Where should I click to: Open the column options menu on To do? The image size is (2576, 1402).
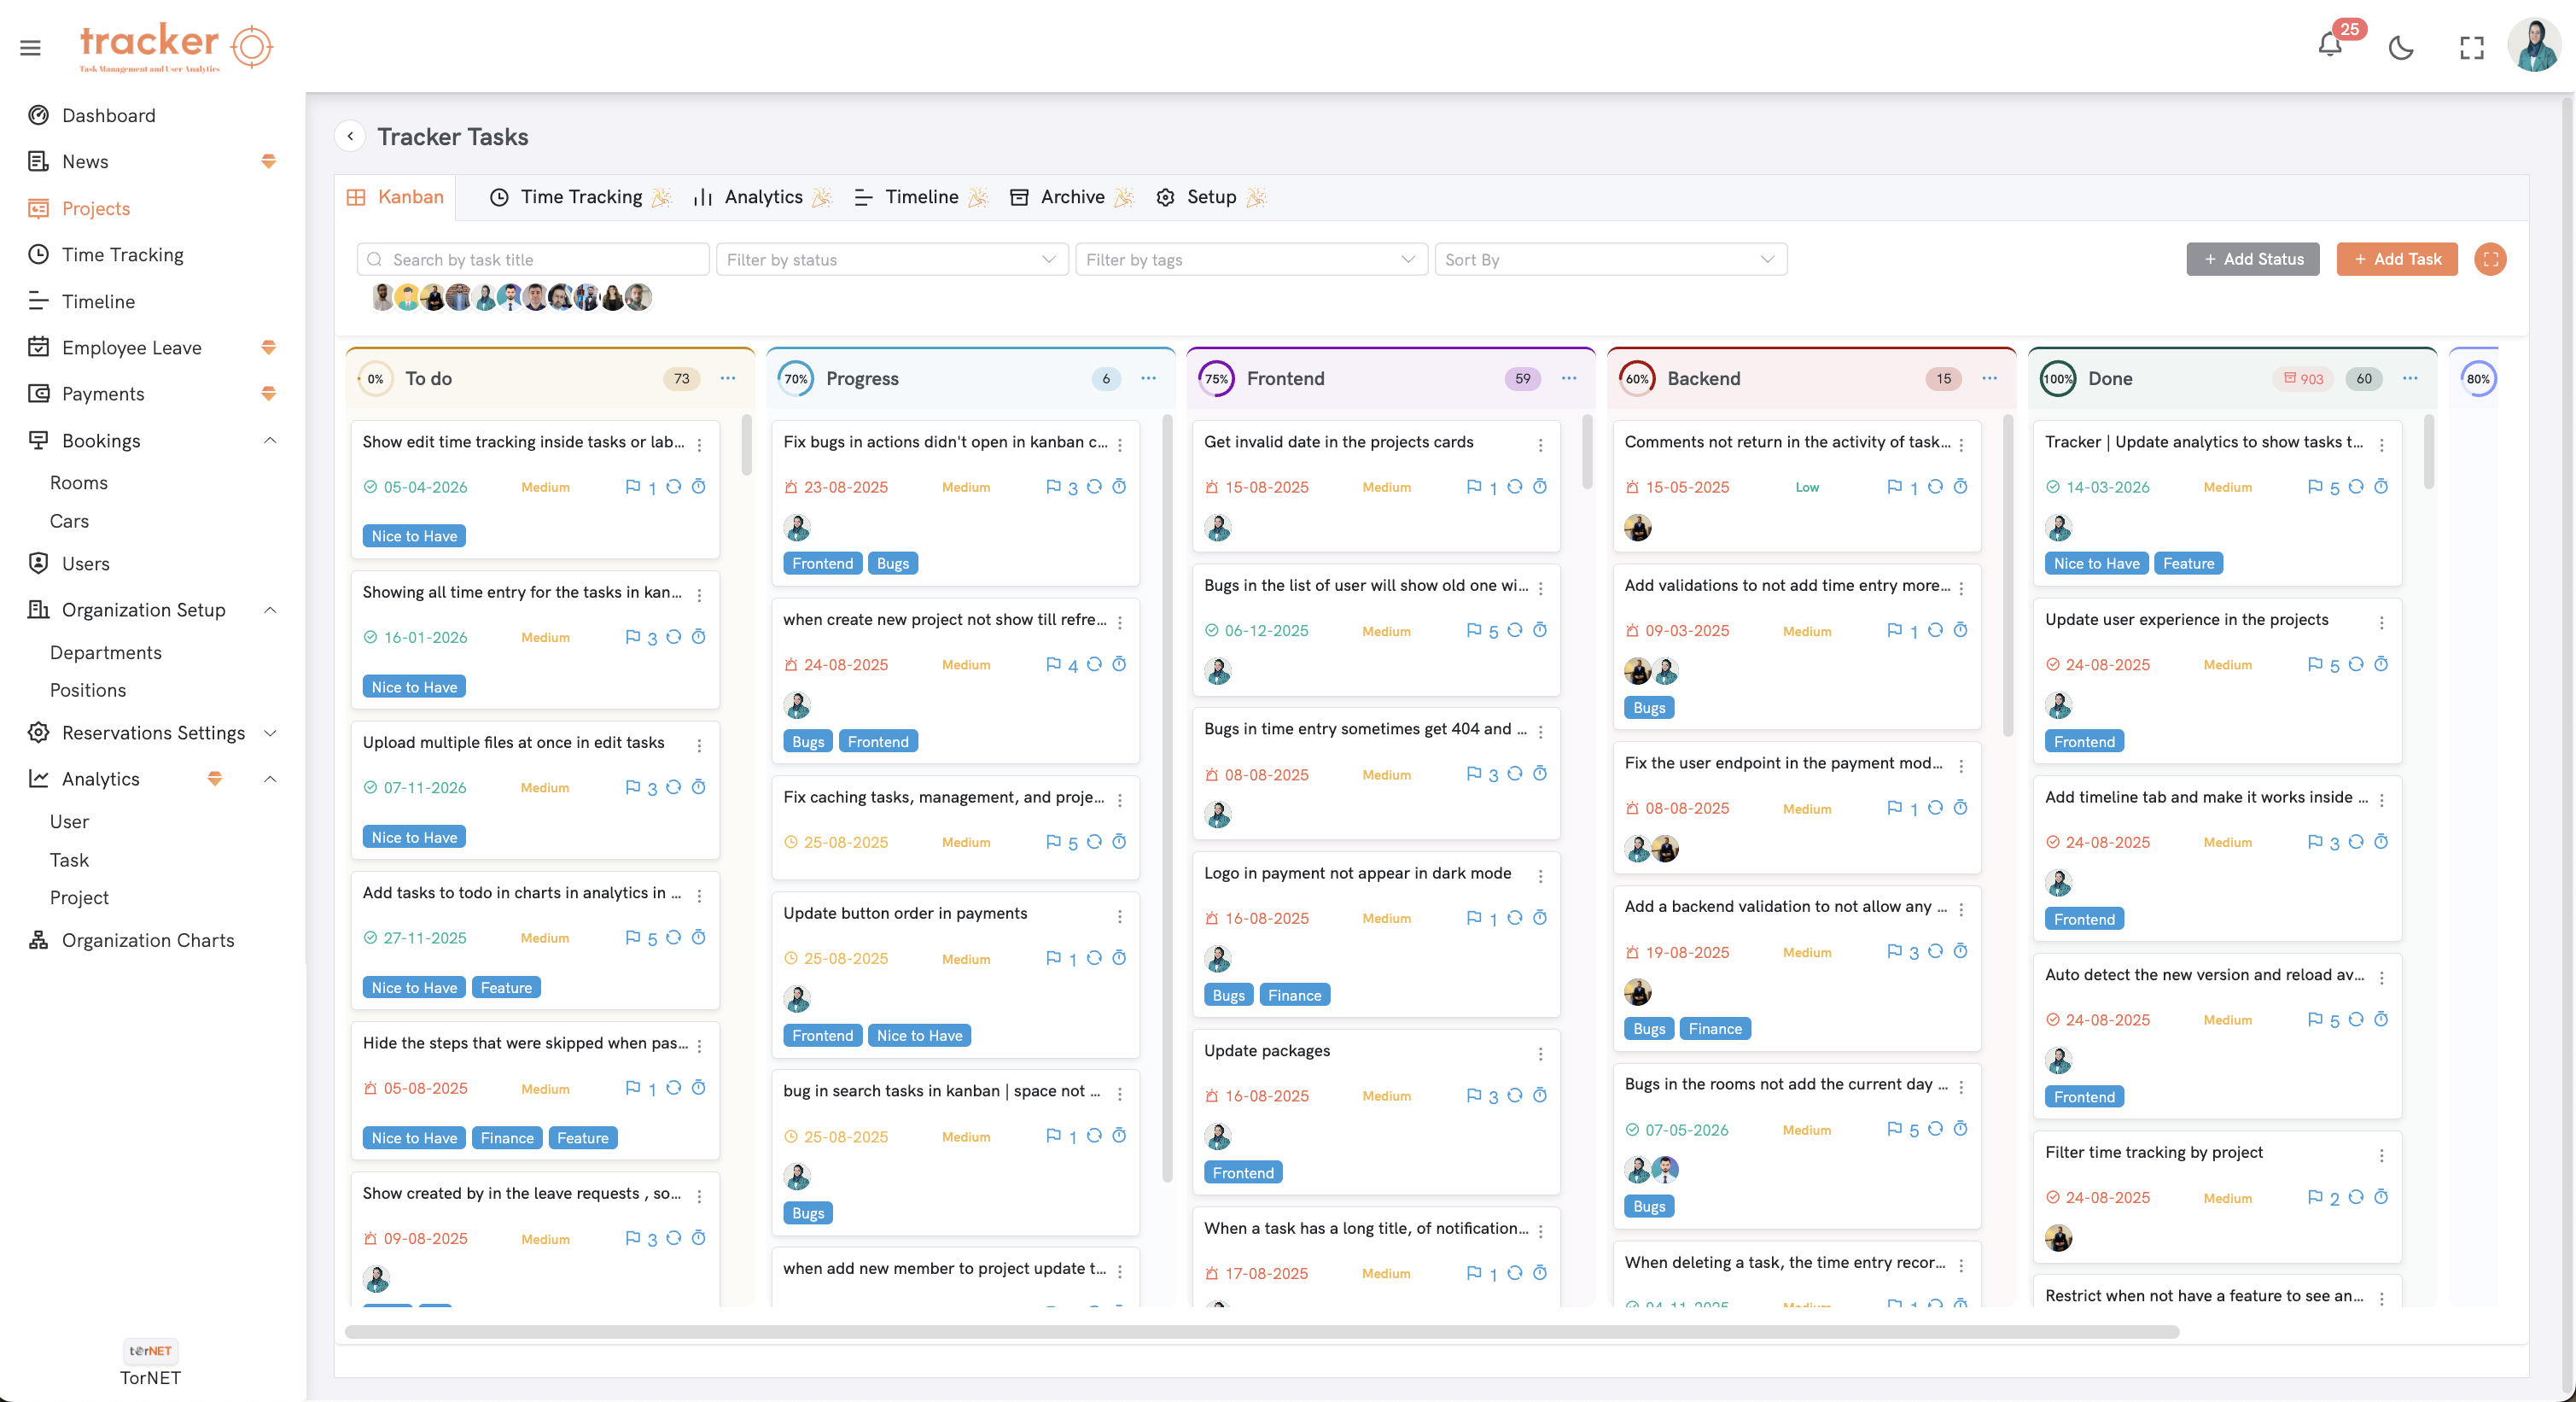point(727,379)
